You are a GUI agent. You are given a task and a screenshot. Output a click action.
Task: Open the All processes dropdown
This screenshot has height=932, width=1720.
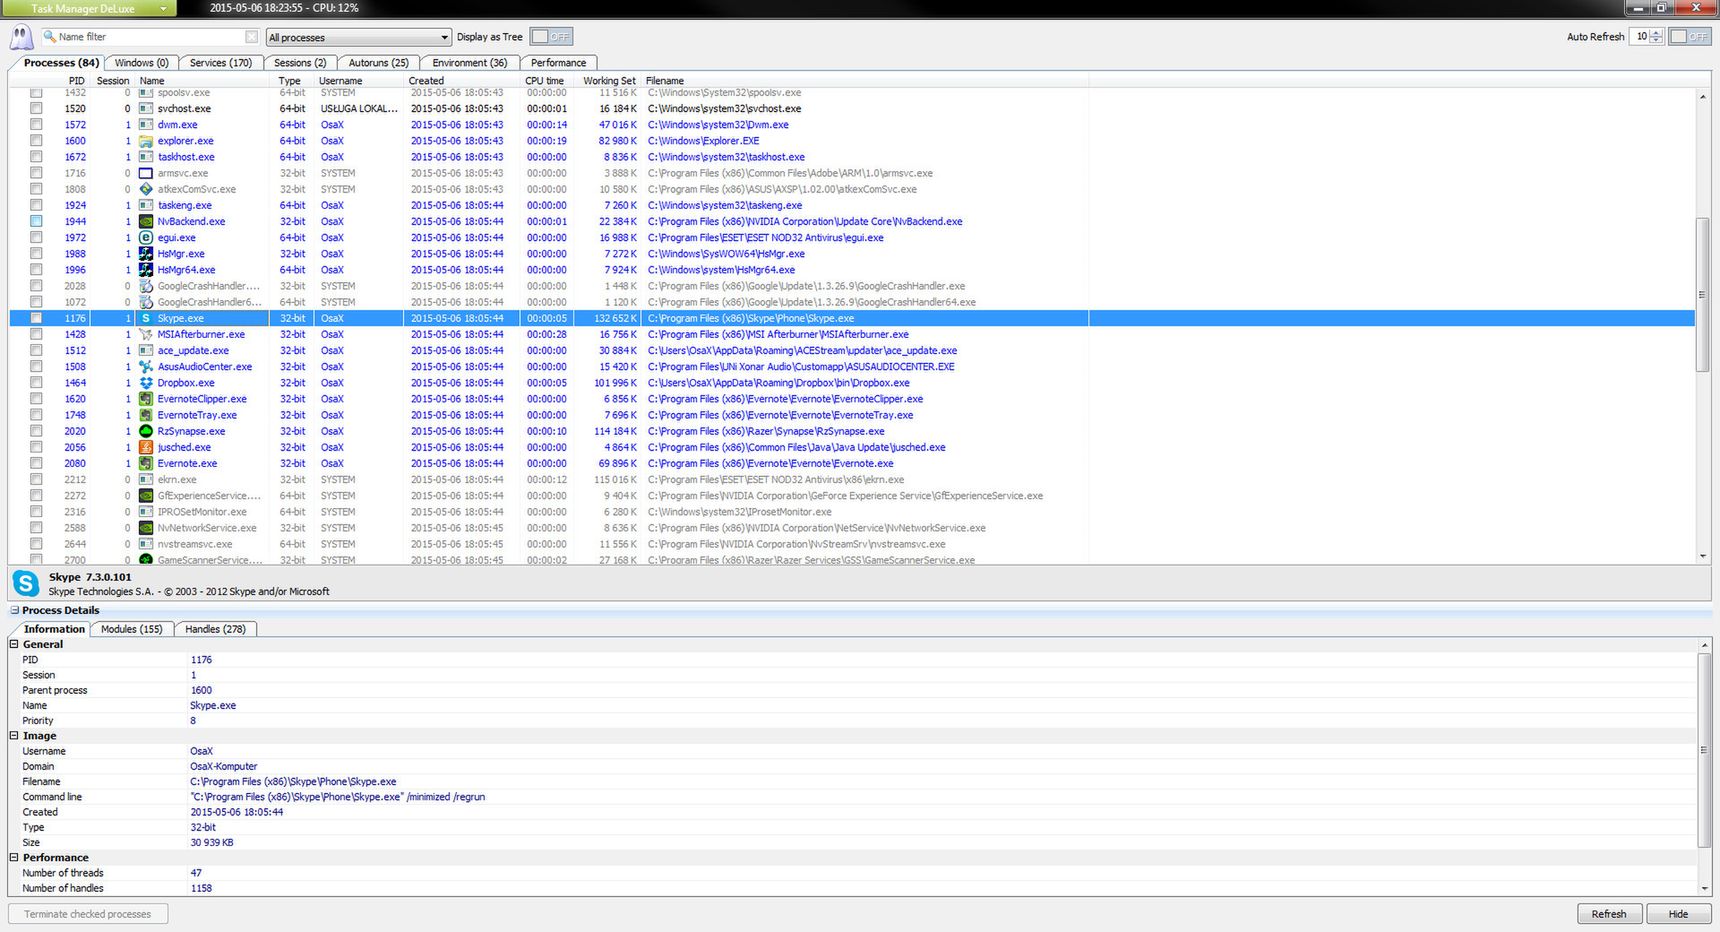click(359, 37)
